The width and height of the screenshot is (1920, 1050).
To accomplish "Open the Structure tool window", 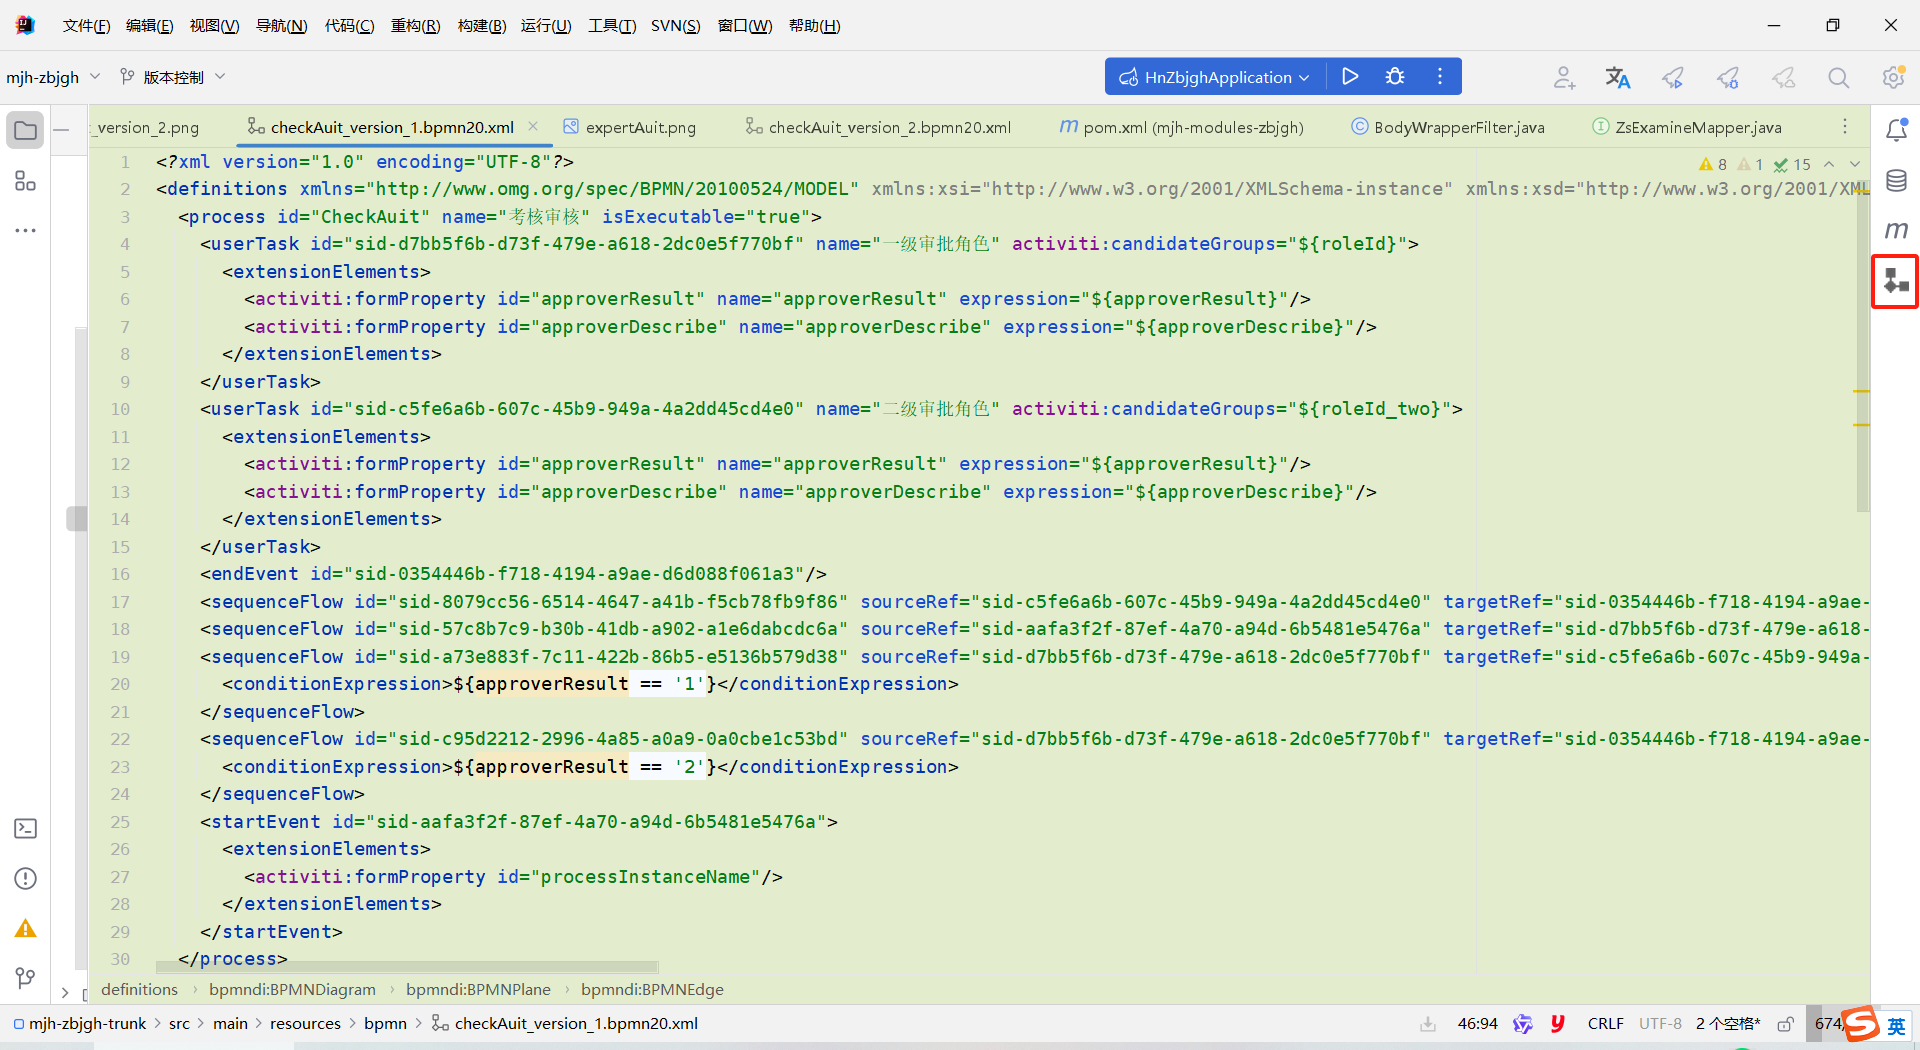I will (x=25, y=181).
